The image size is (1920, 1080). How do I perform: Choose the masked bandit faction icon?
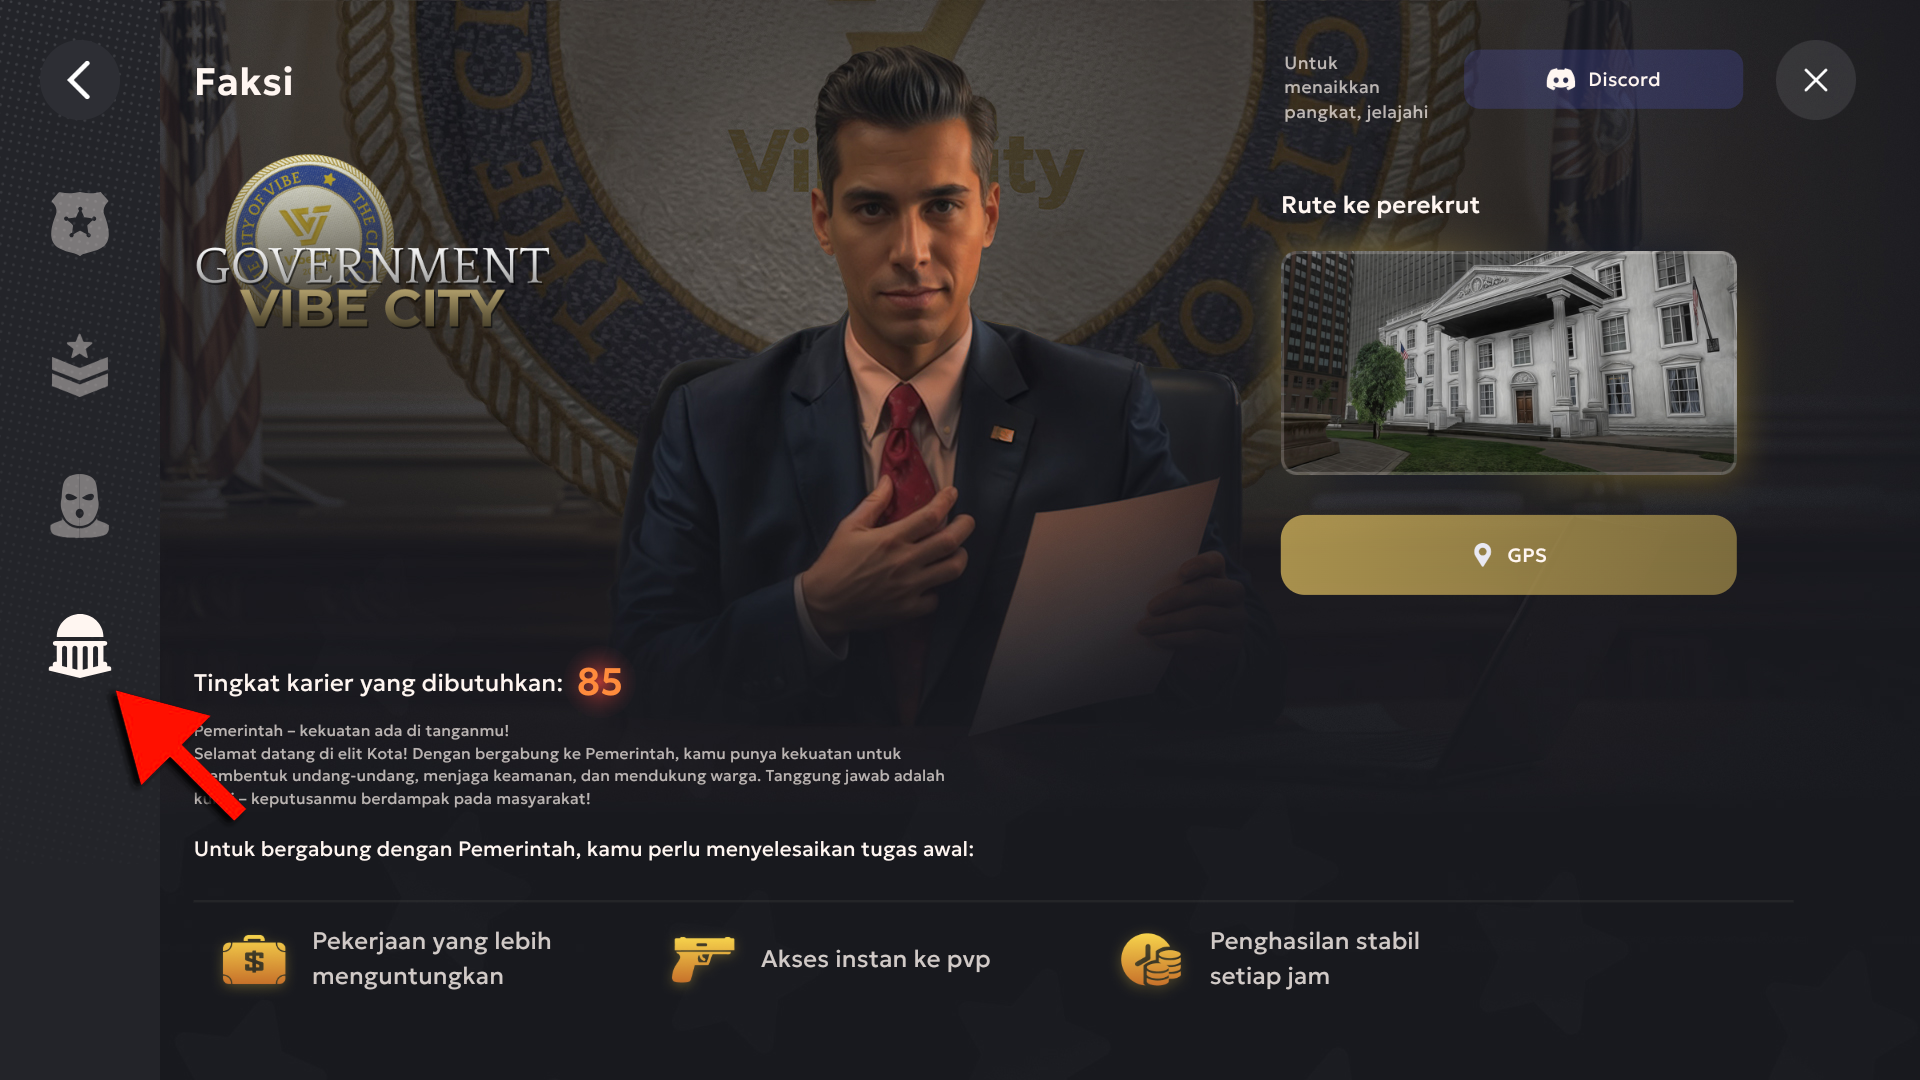pos(80,506)
